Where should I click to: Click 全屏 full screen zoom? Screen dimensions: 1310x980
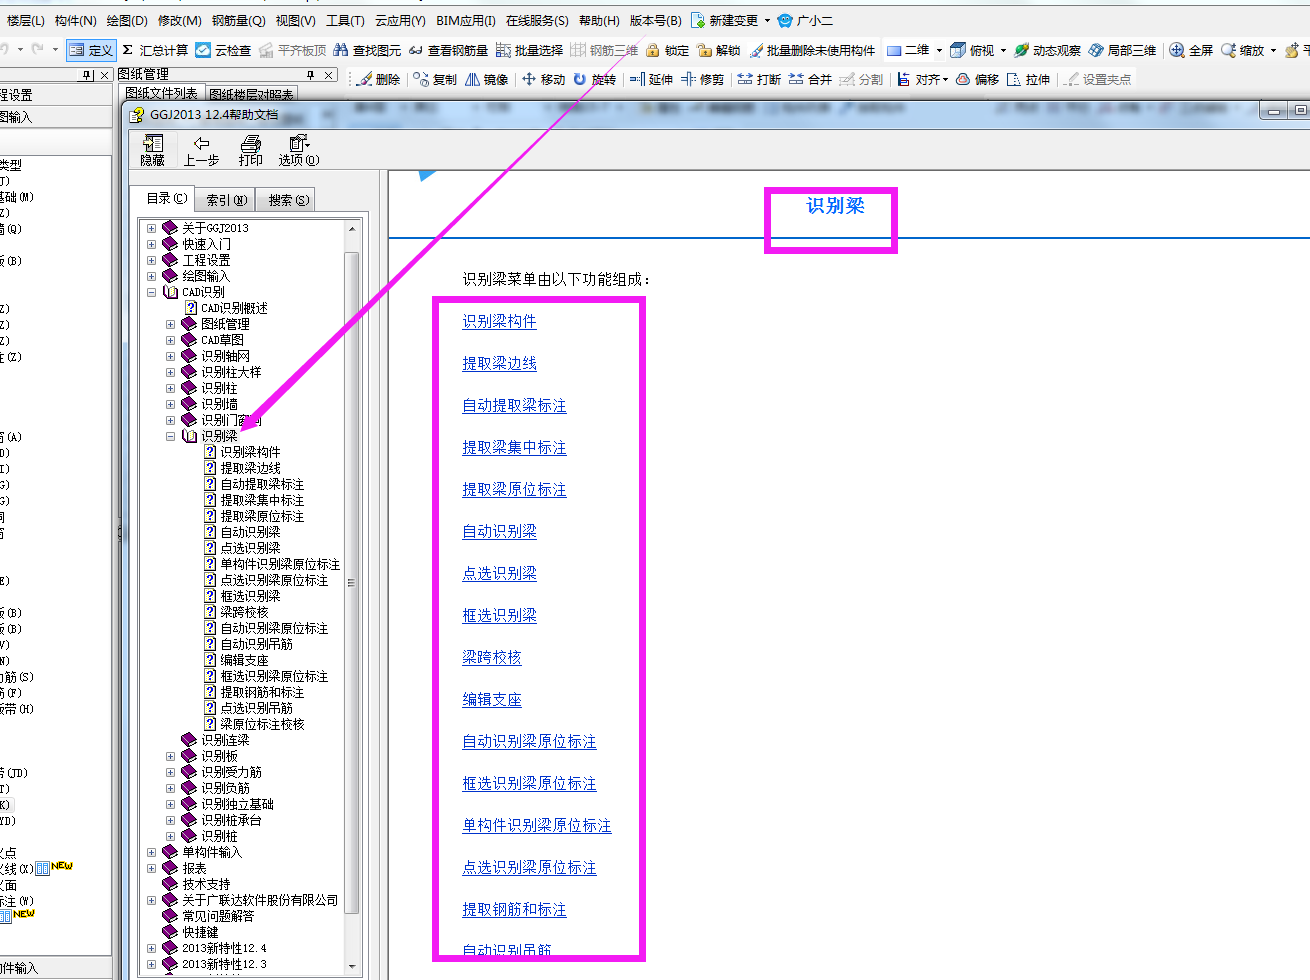click(x=1191, y=50)
